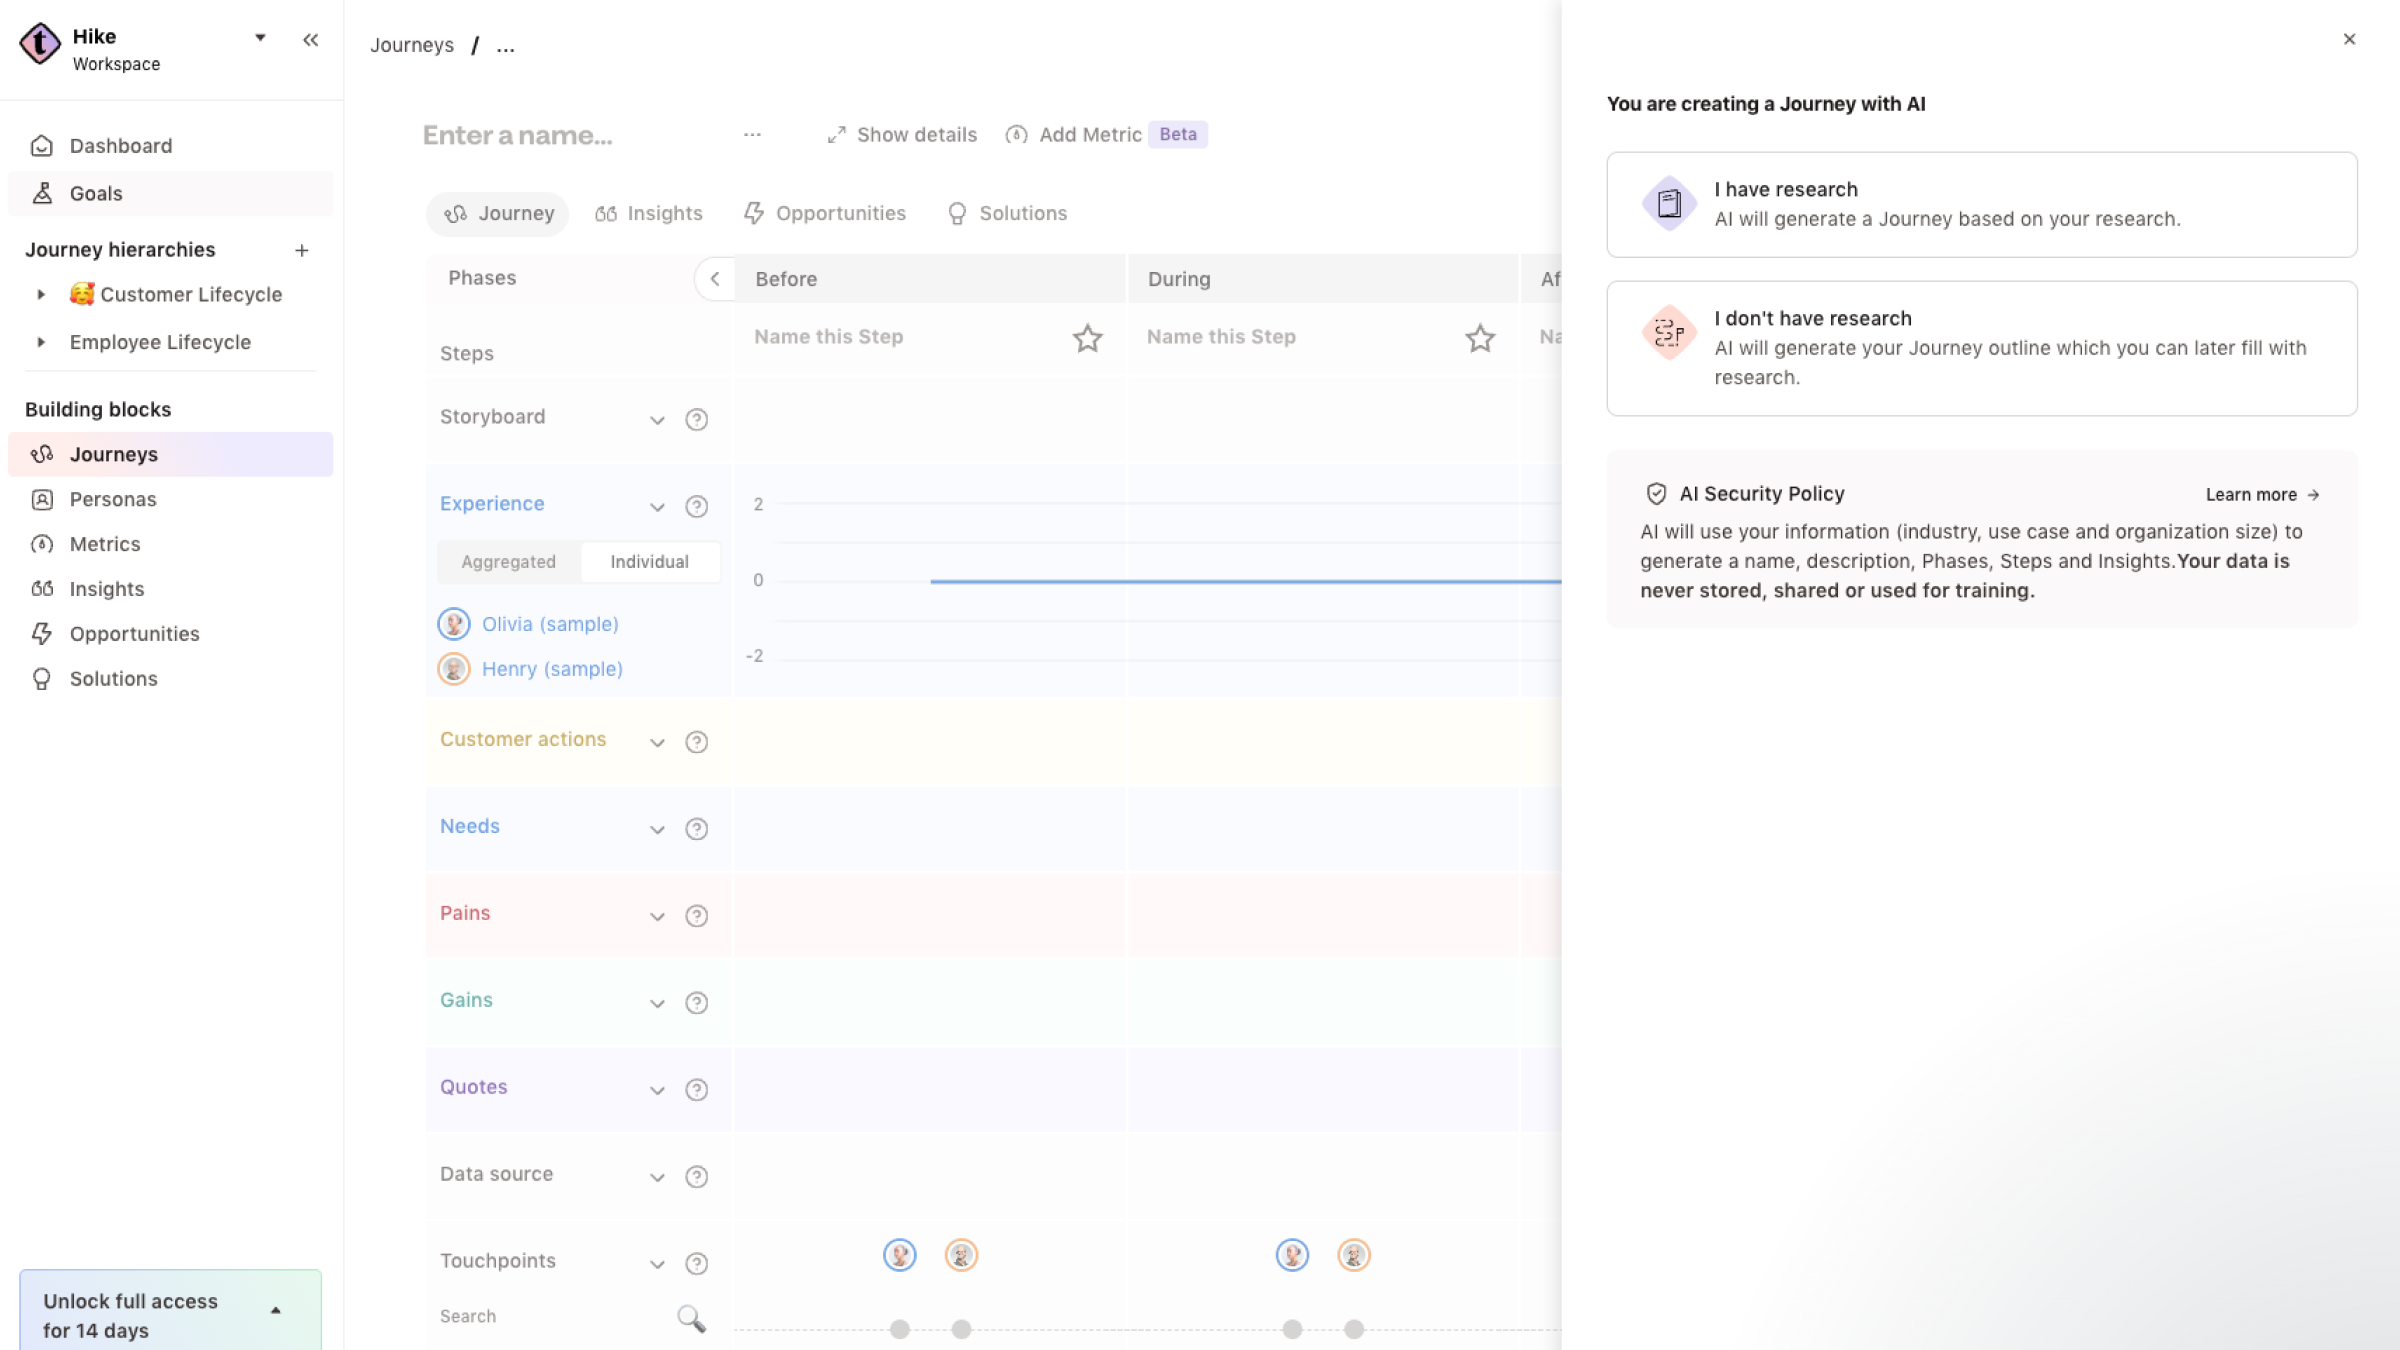Open the Insights tab
The height and width of the screenshot is (1350, 2400).
pyautogui.click(x=649, y=213)
